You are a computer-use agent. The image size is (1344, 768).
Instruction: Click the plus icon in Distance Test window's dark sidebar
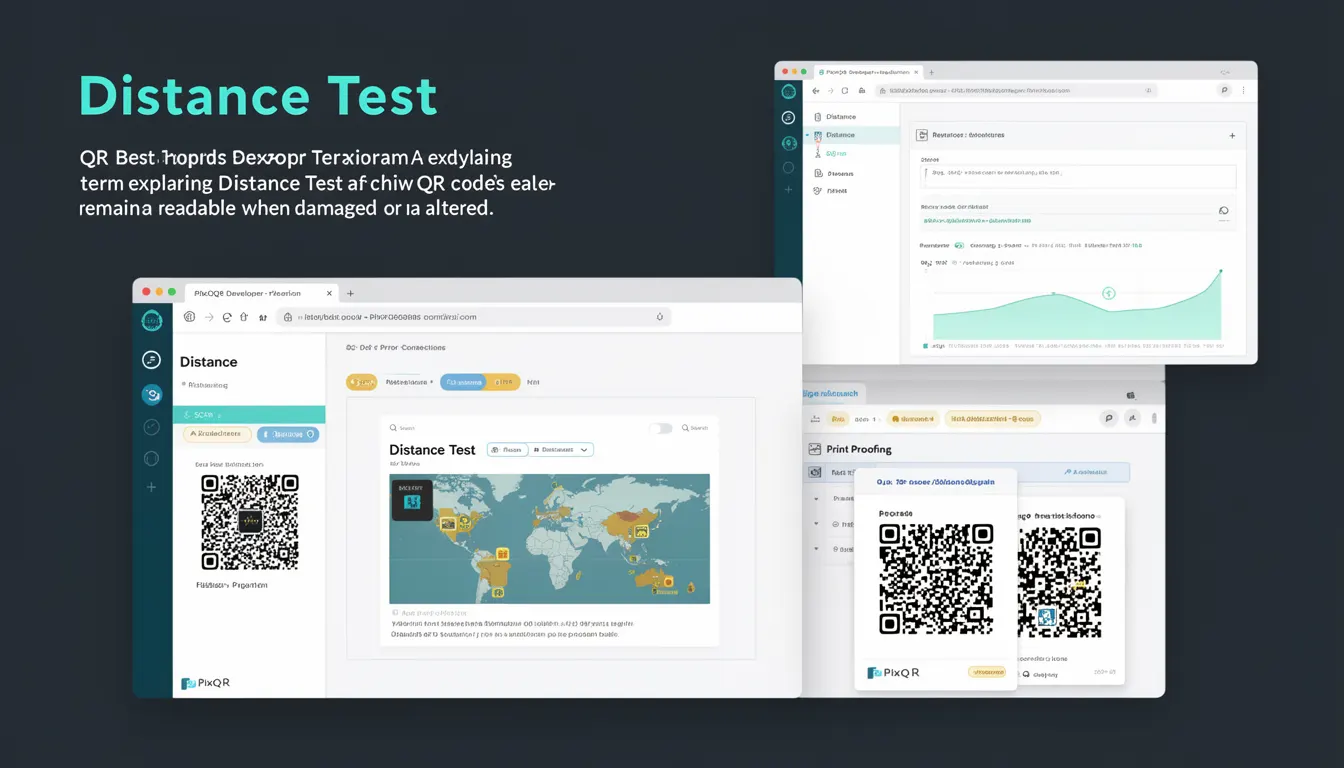pyautogui.click(x=152, y=487)
